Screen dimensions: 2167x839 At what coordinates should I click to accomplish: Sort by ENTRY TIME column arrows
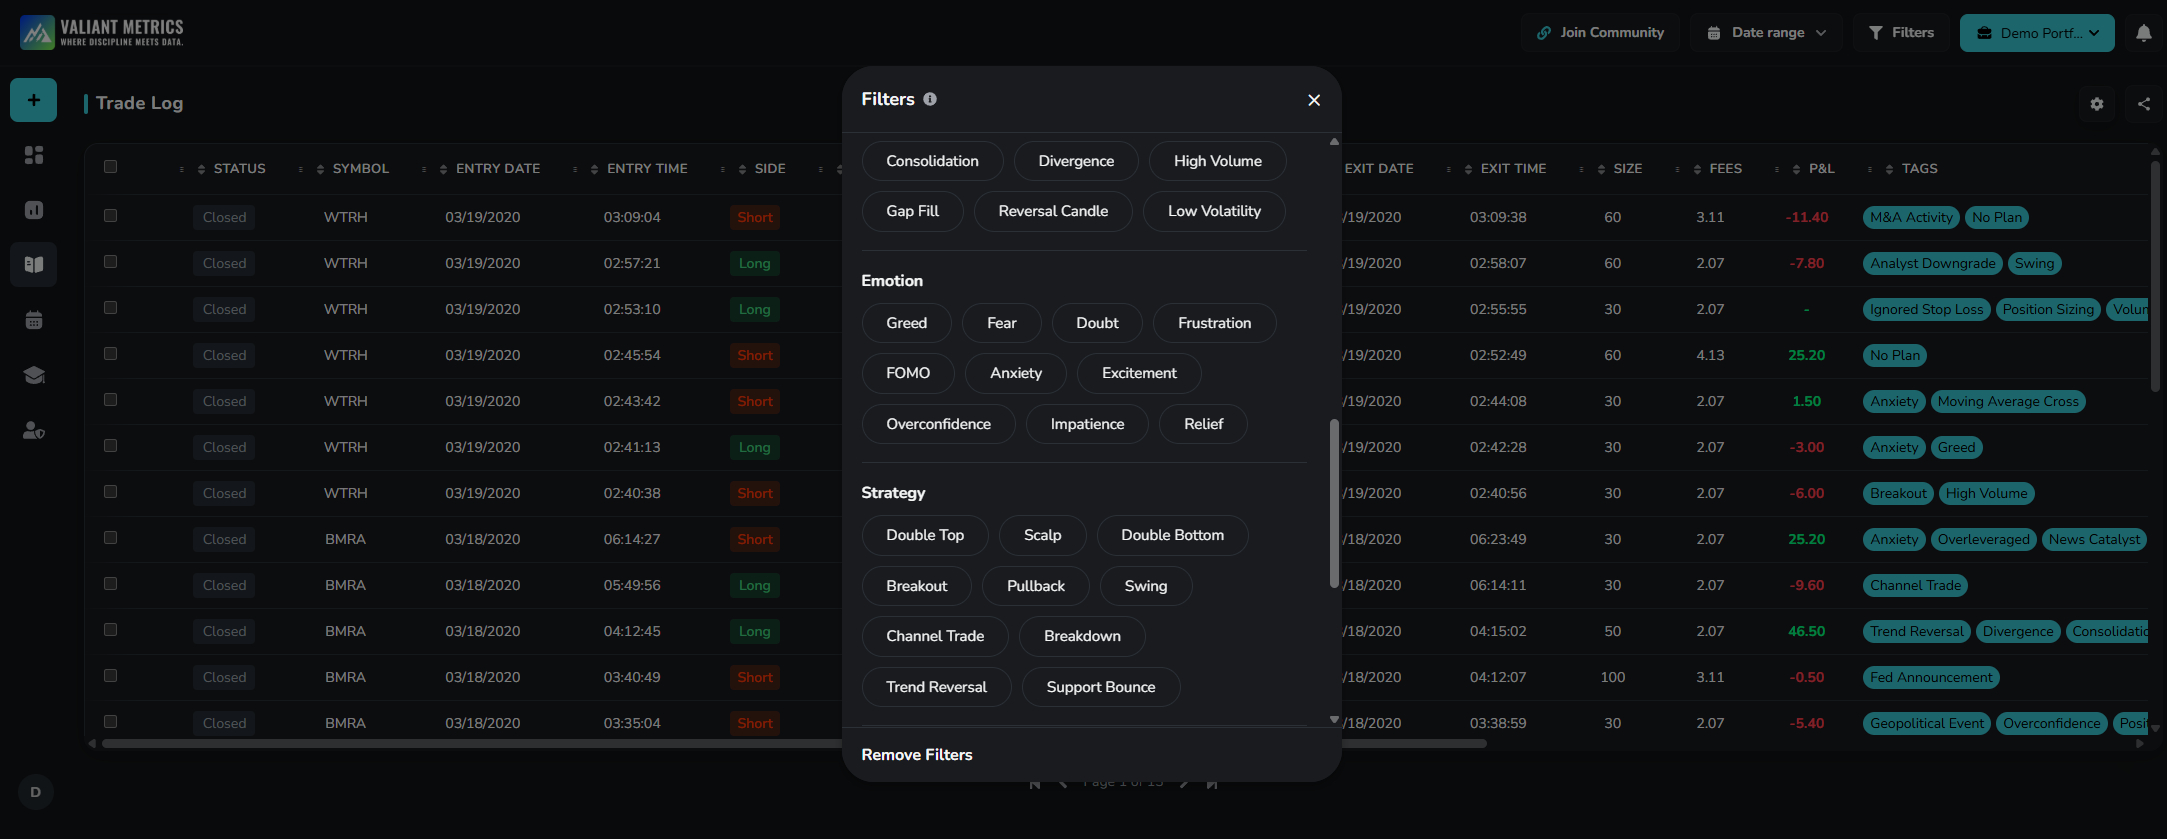[595, 169]
